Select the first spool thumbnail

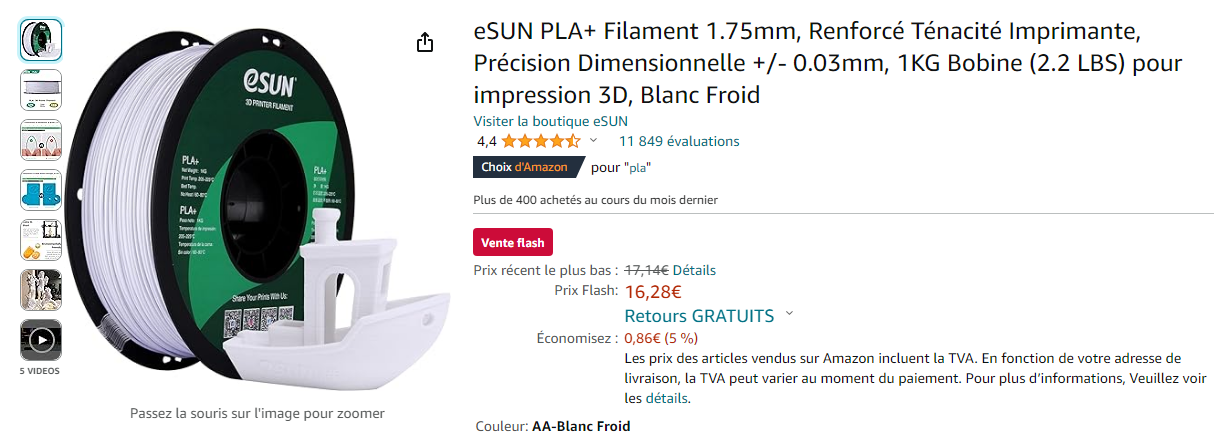(41, 39)
